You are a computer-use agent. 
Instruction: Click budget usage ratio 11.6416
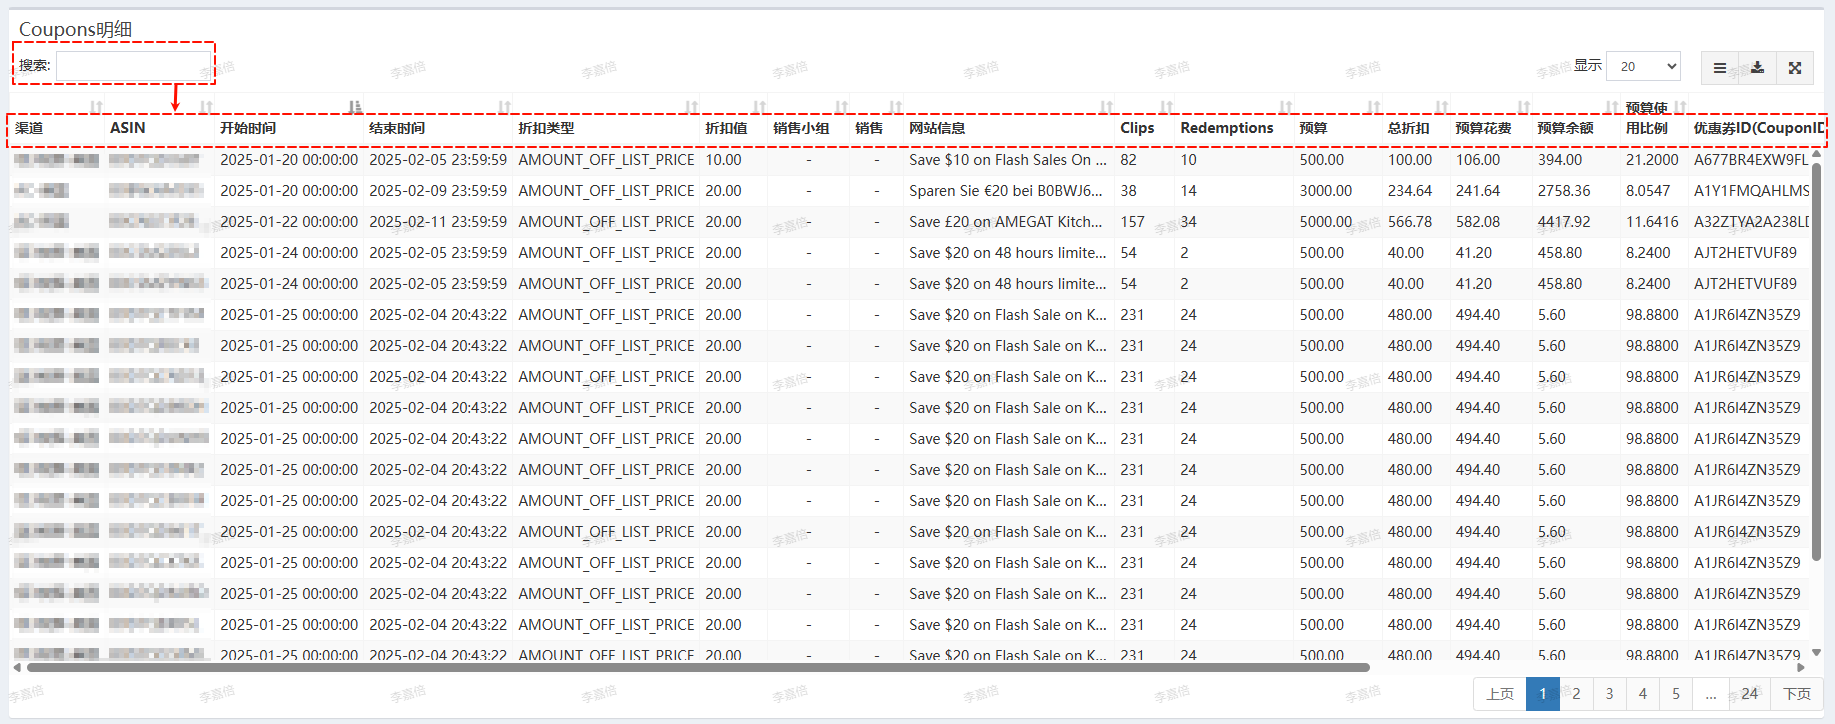tap(1652, 222)
